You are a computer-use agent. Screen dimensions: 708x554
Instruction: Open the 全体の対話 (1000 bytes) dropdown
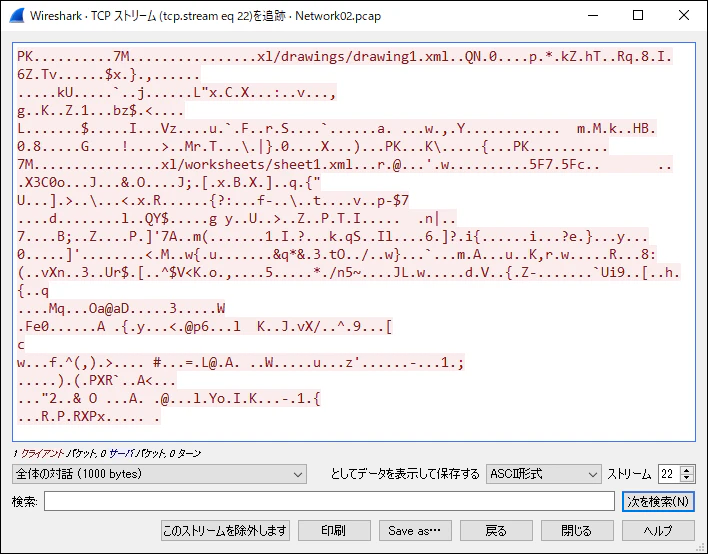(x=159, y=474)
